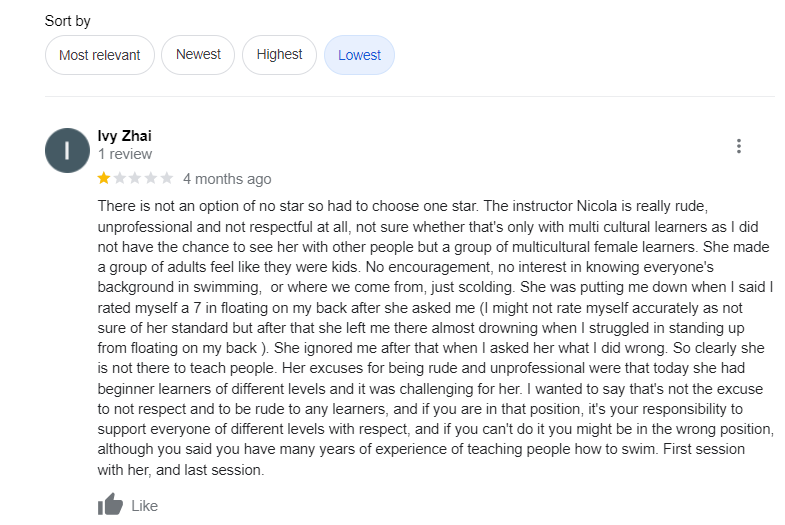Open reviewer profile via the Ivy Zhai name
The width and height of the screenshot is (785, 525).
point(125,136)
